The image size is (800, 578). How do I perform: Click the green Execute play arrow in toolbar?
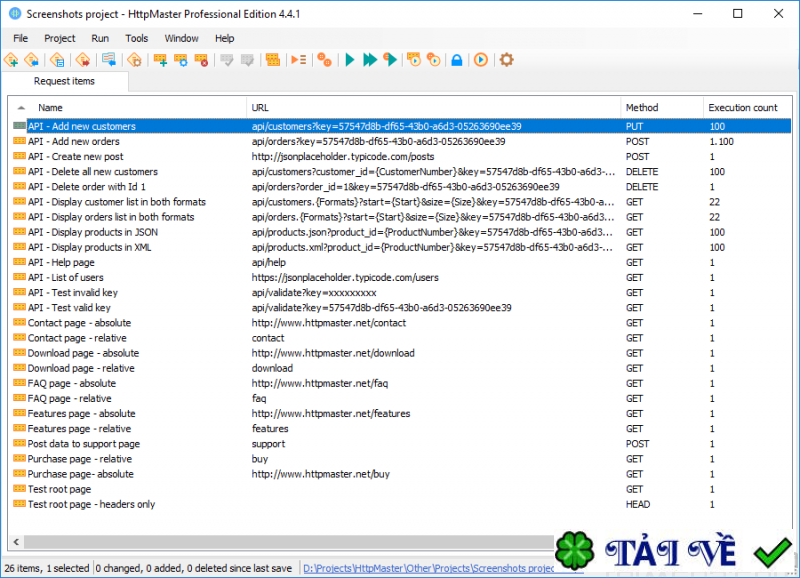click(x=350, y=60)
